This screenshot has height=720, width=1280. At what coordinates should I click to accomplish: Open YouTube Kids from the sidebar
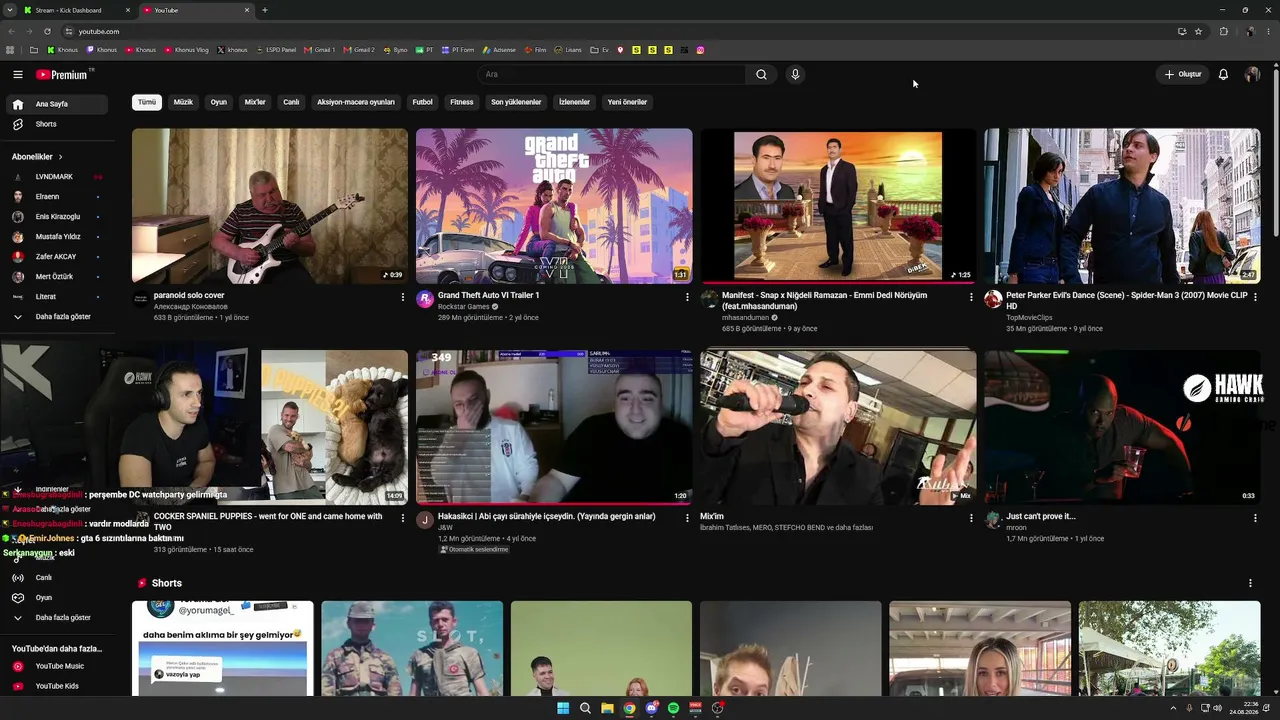(58, 686)
